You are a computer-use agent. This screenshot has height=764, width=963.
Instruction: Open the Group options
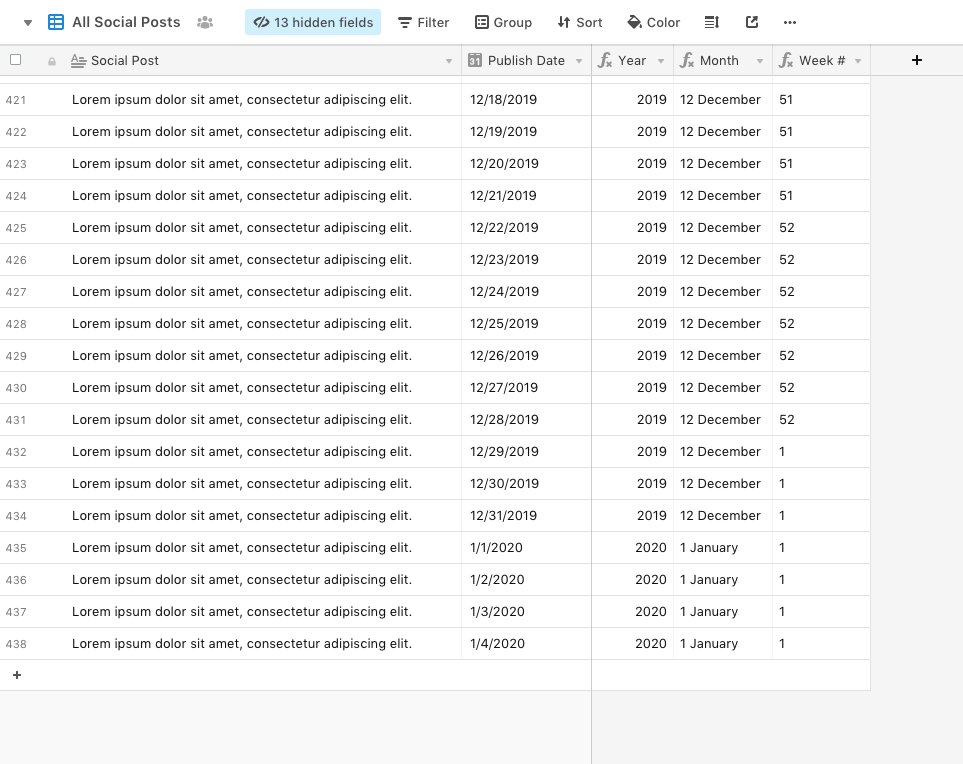tap(503, 22)
